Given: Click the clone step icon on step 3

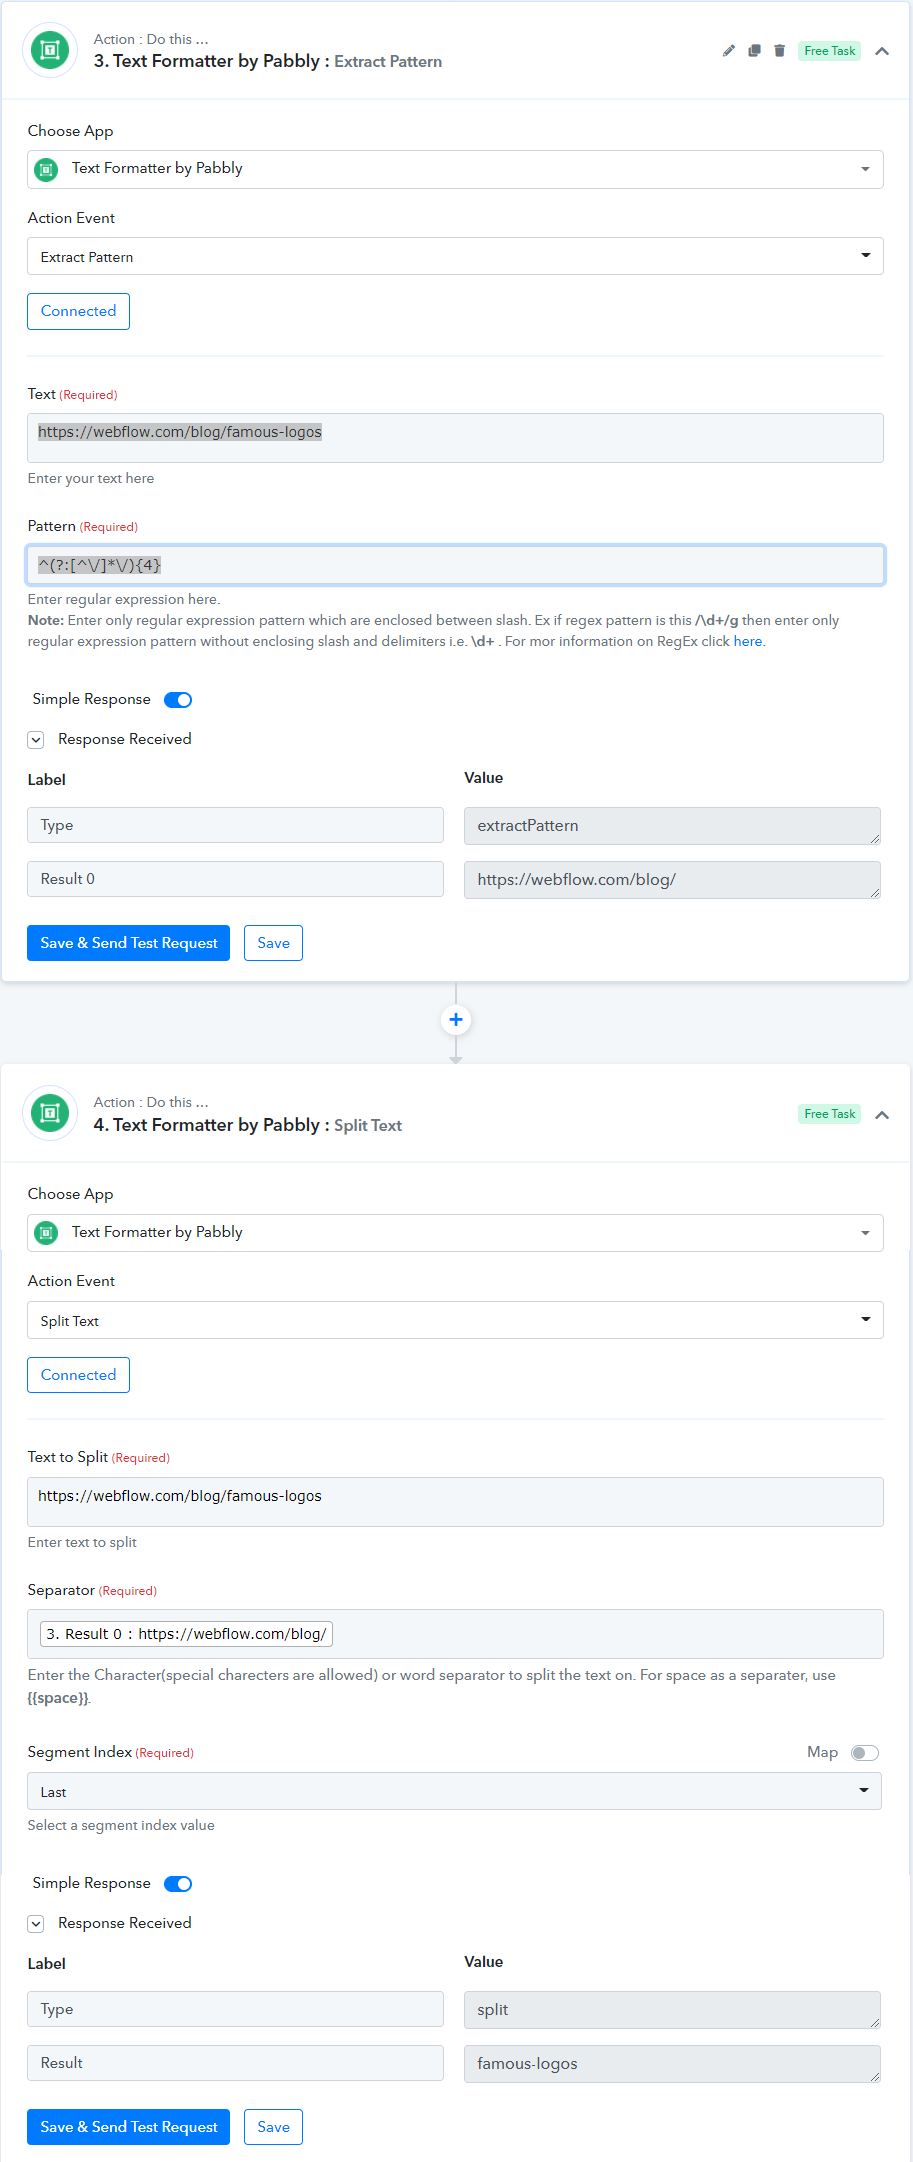Looking at the screenshot, I should (x=754, y=51).
